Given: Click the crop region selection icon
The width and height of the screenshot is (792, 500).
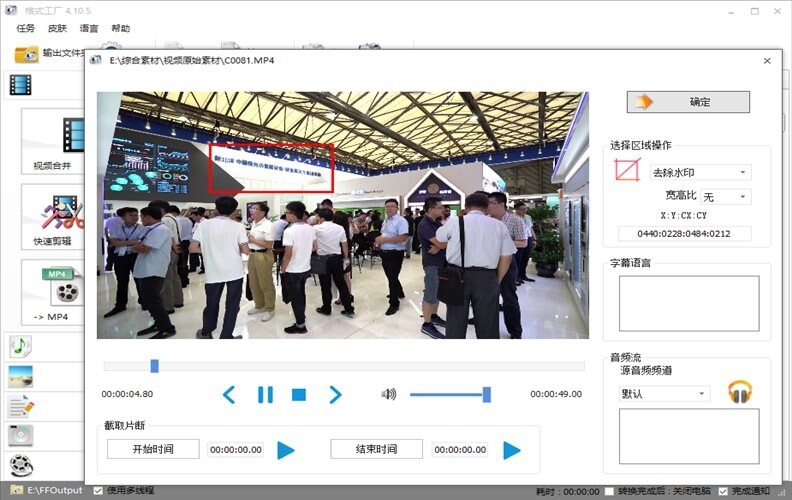Looking at the screenshot, I should pos(627,170).
